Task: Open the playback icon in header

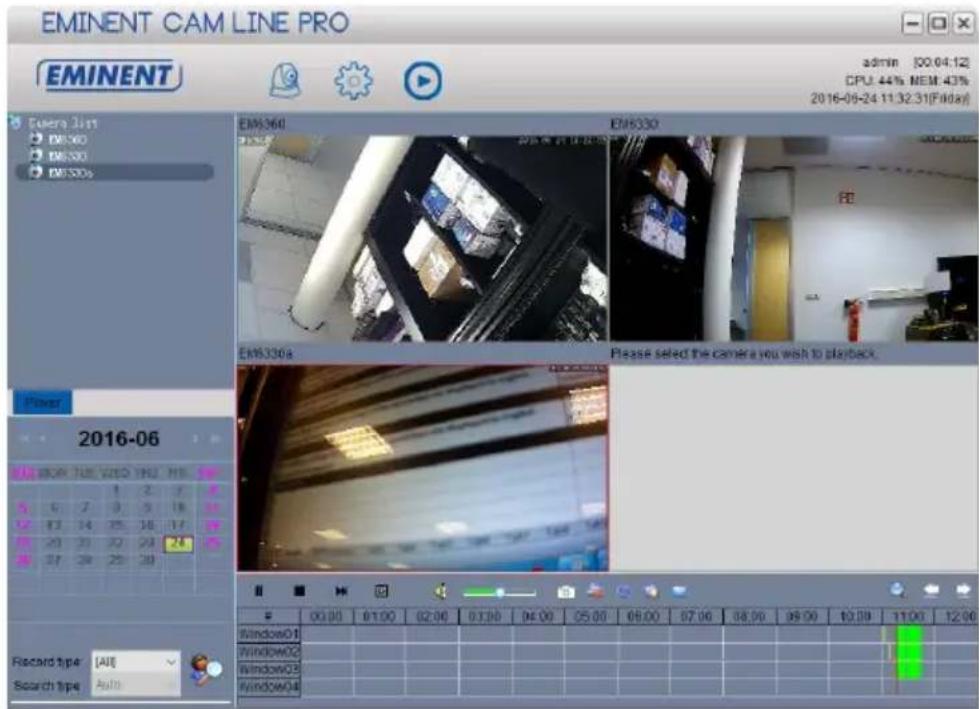Action: (423, 81)
